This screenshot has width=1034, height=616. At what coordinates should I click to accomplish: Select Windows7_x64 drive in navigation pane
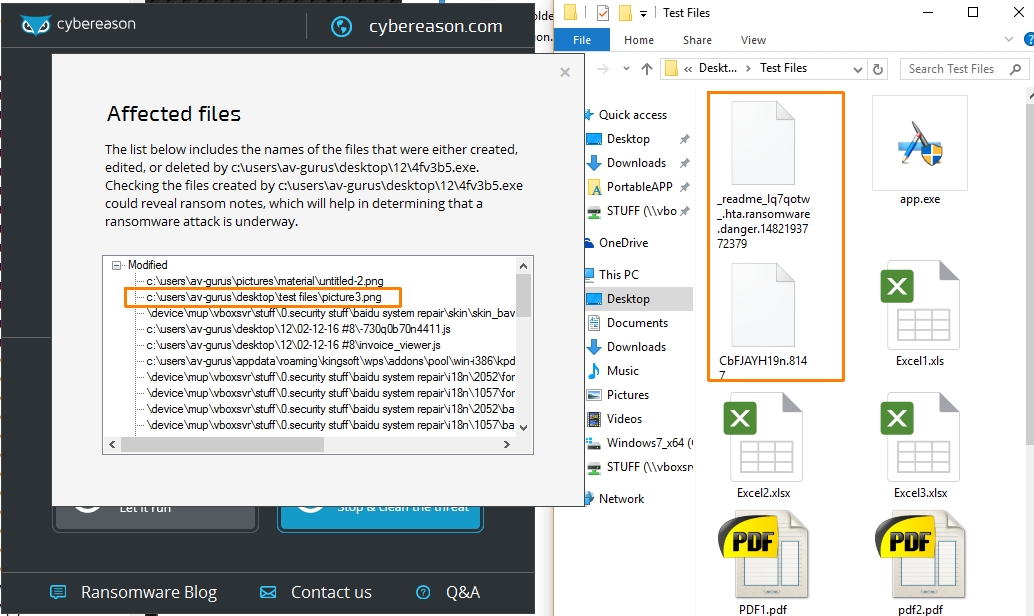click(x=650, y=443)
